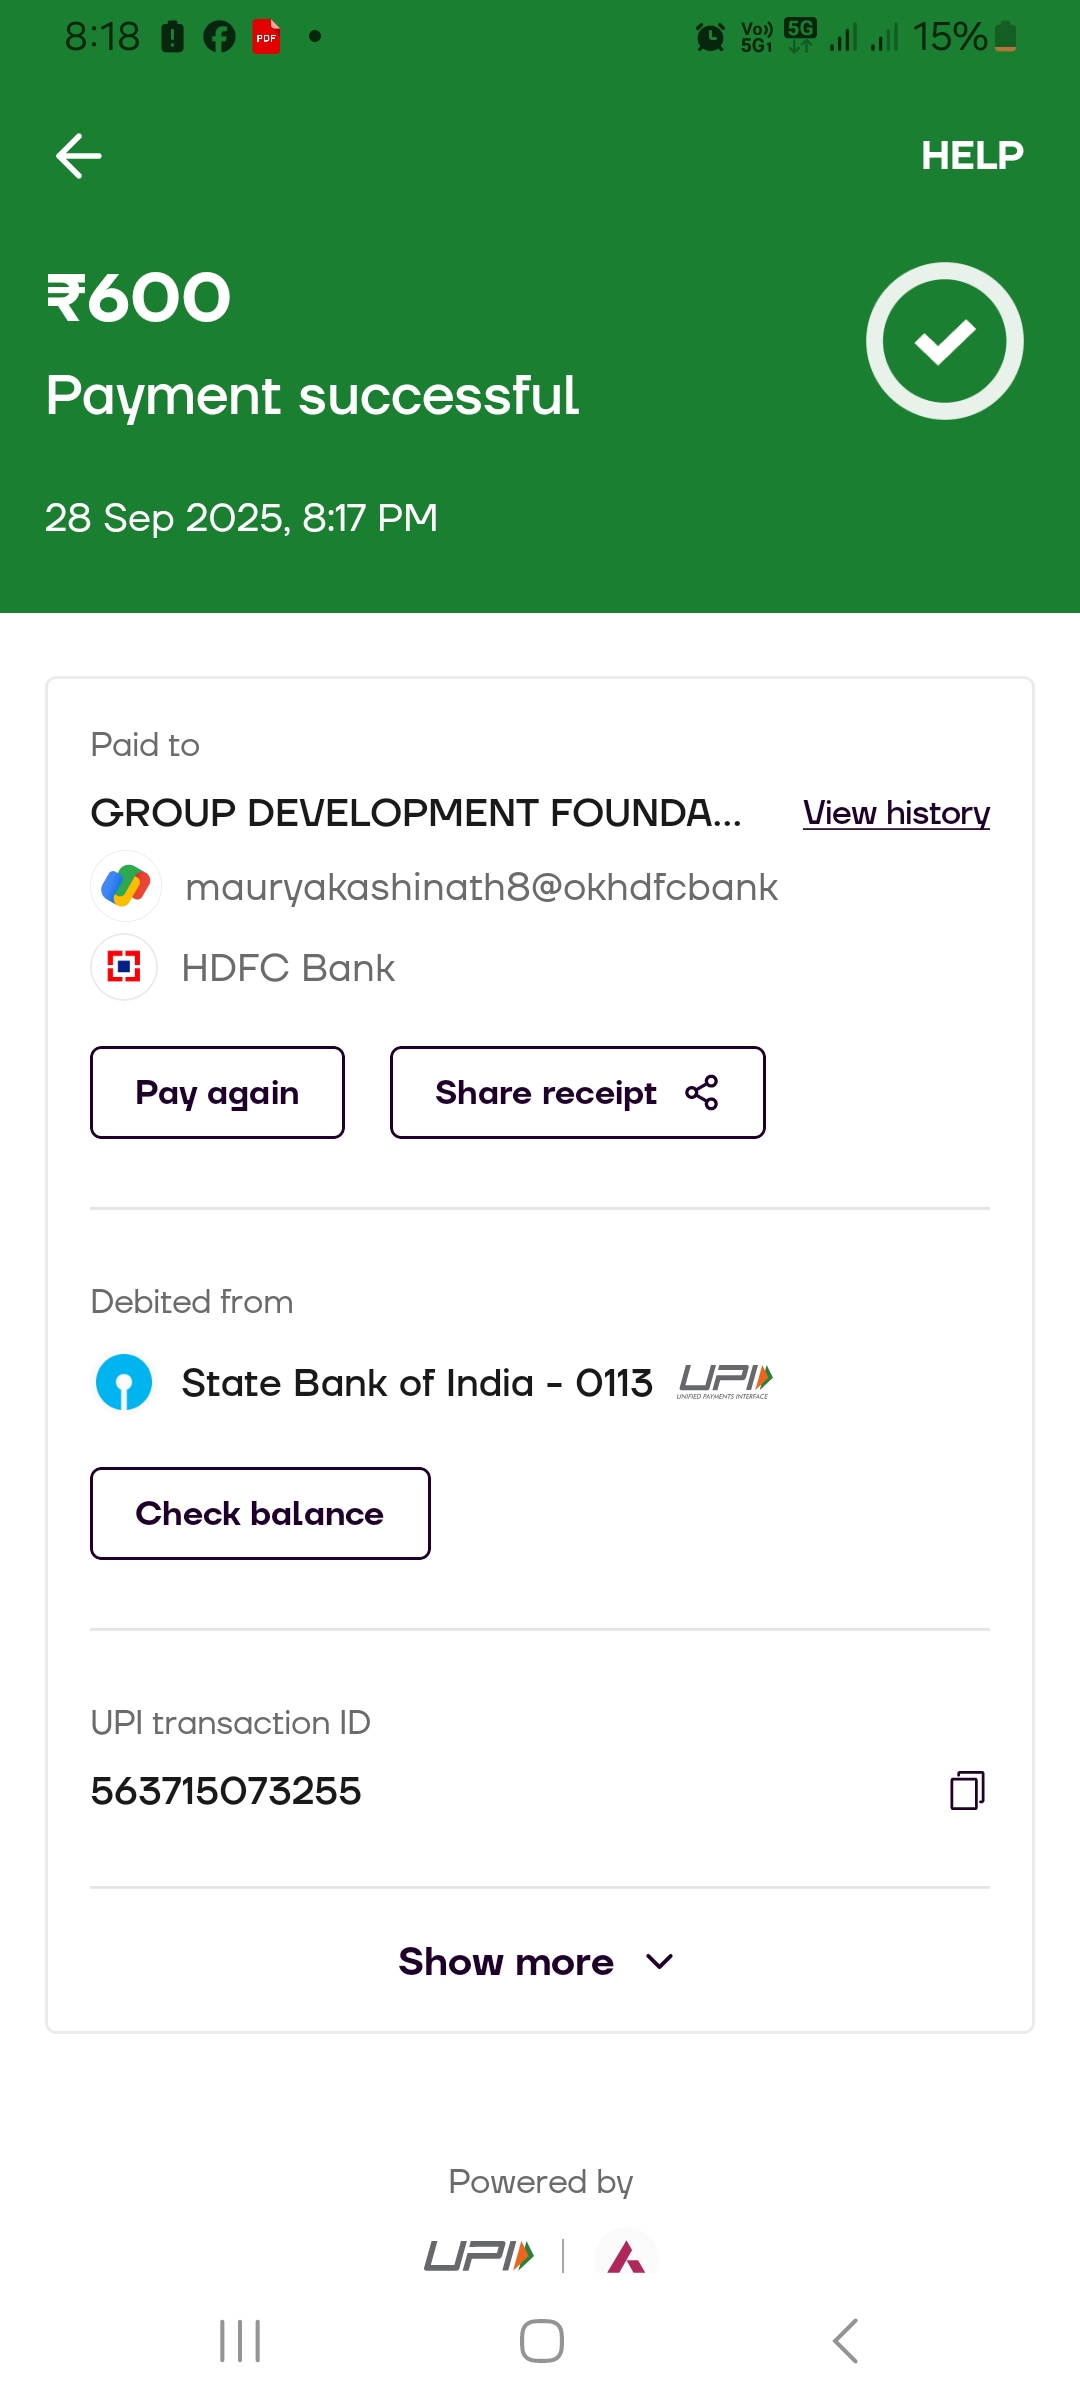The image size is (1080, 2408).
Task: Tap the back arrow icon
Action: tap(78, 156)
